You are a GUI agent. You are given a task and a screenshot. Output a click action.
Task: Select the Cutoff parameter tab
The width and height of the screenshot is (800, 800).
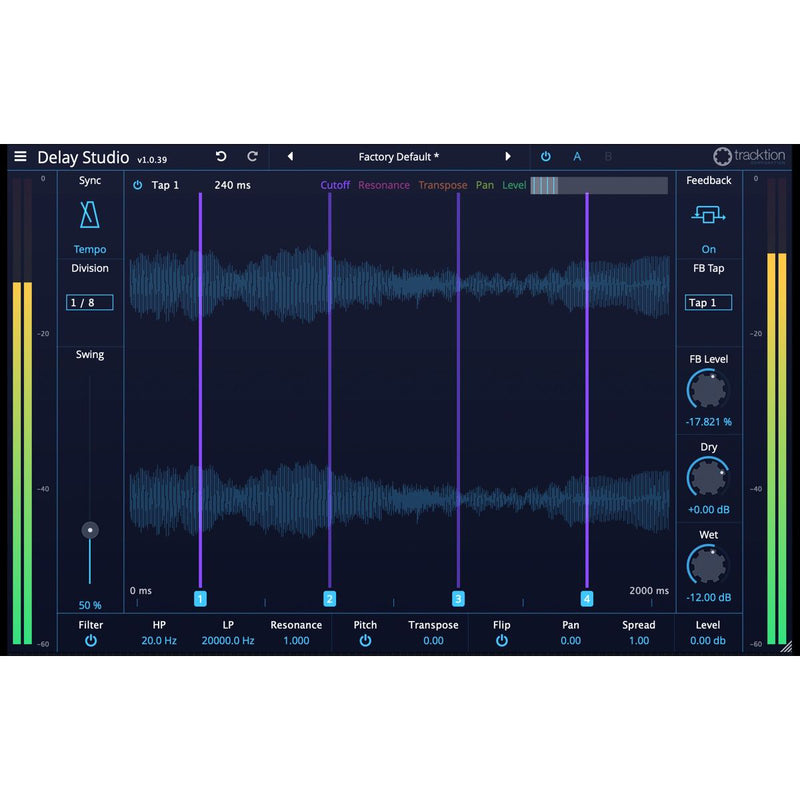point(335,185)
